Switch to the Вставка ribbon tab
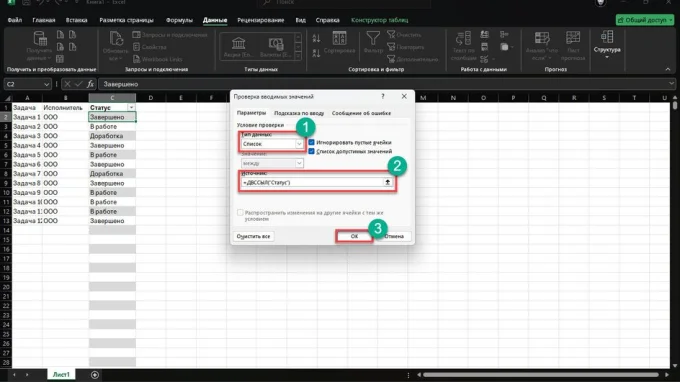 [76, 20]
